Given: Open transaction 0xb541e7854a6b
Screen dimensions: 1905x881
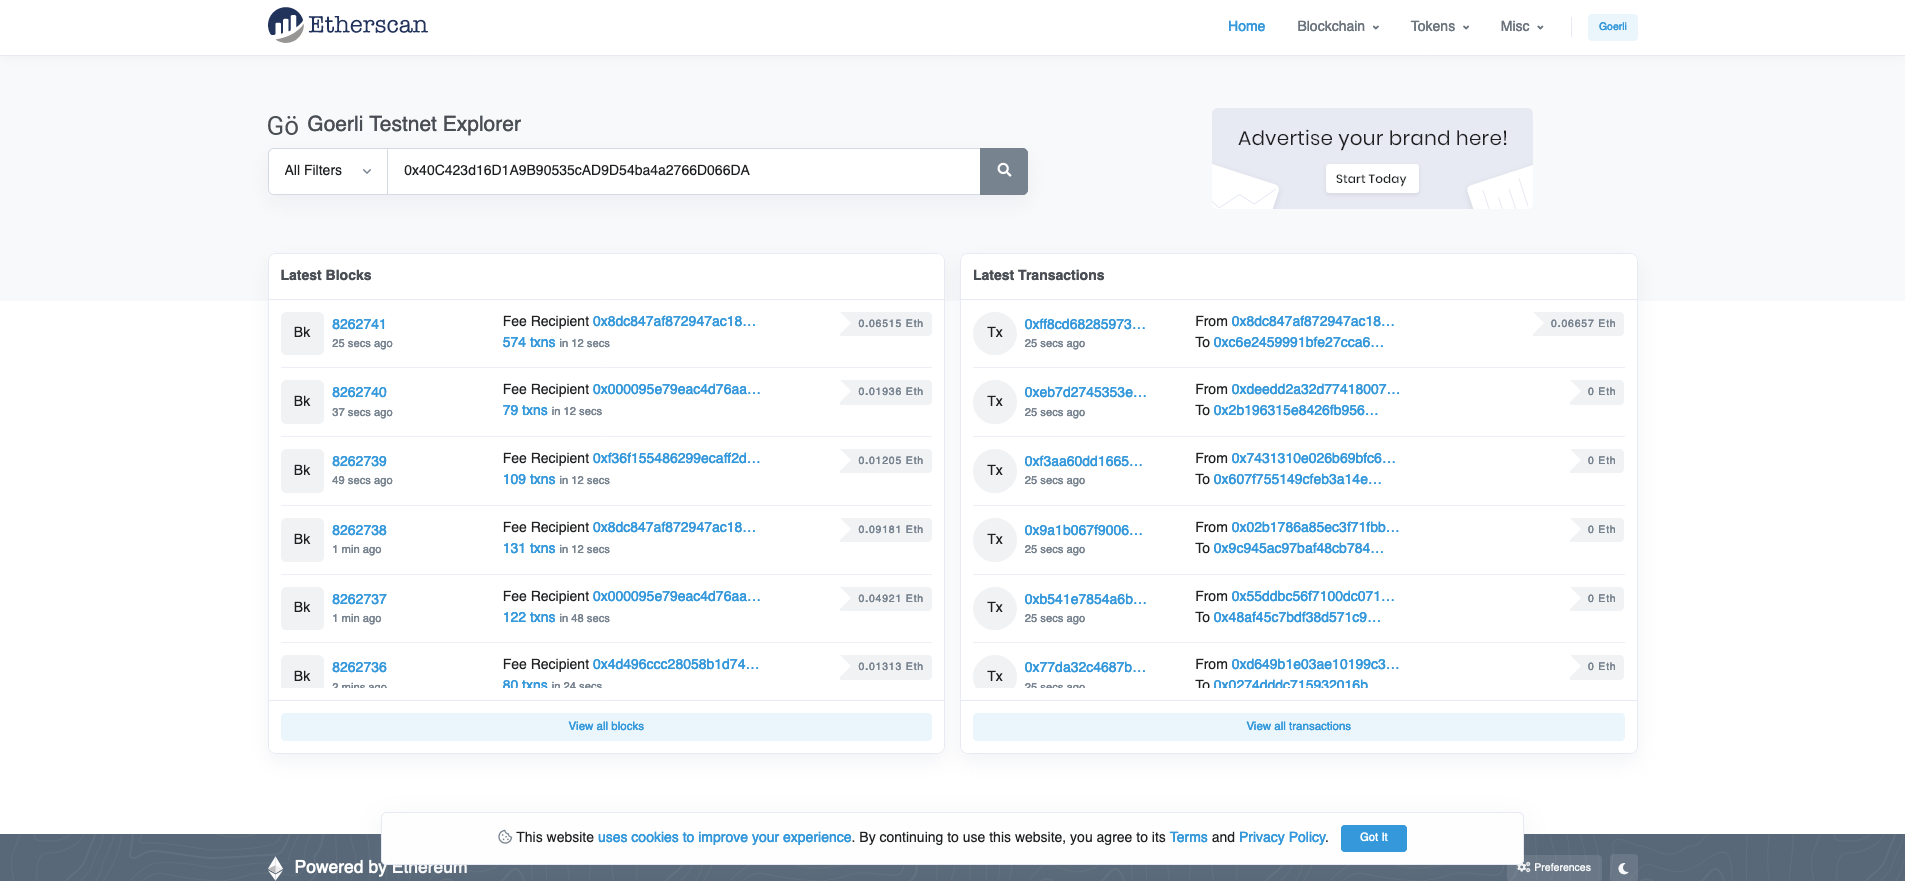Looking at the screenshot, I should pyautogui.click(x=1085, y=600).
